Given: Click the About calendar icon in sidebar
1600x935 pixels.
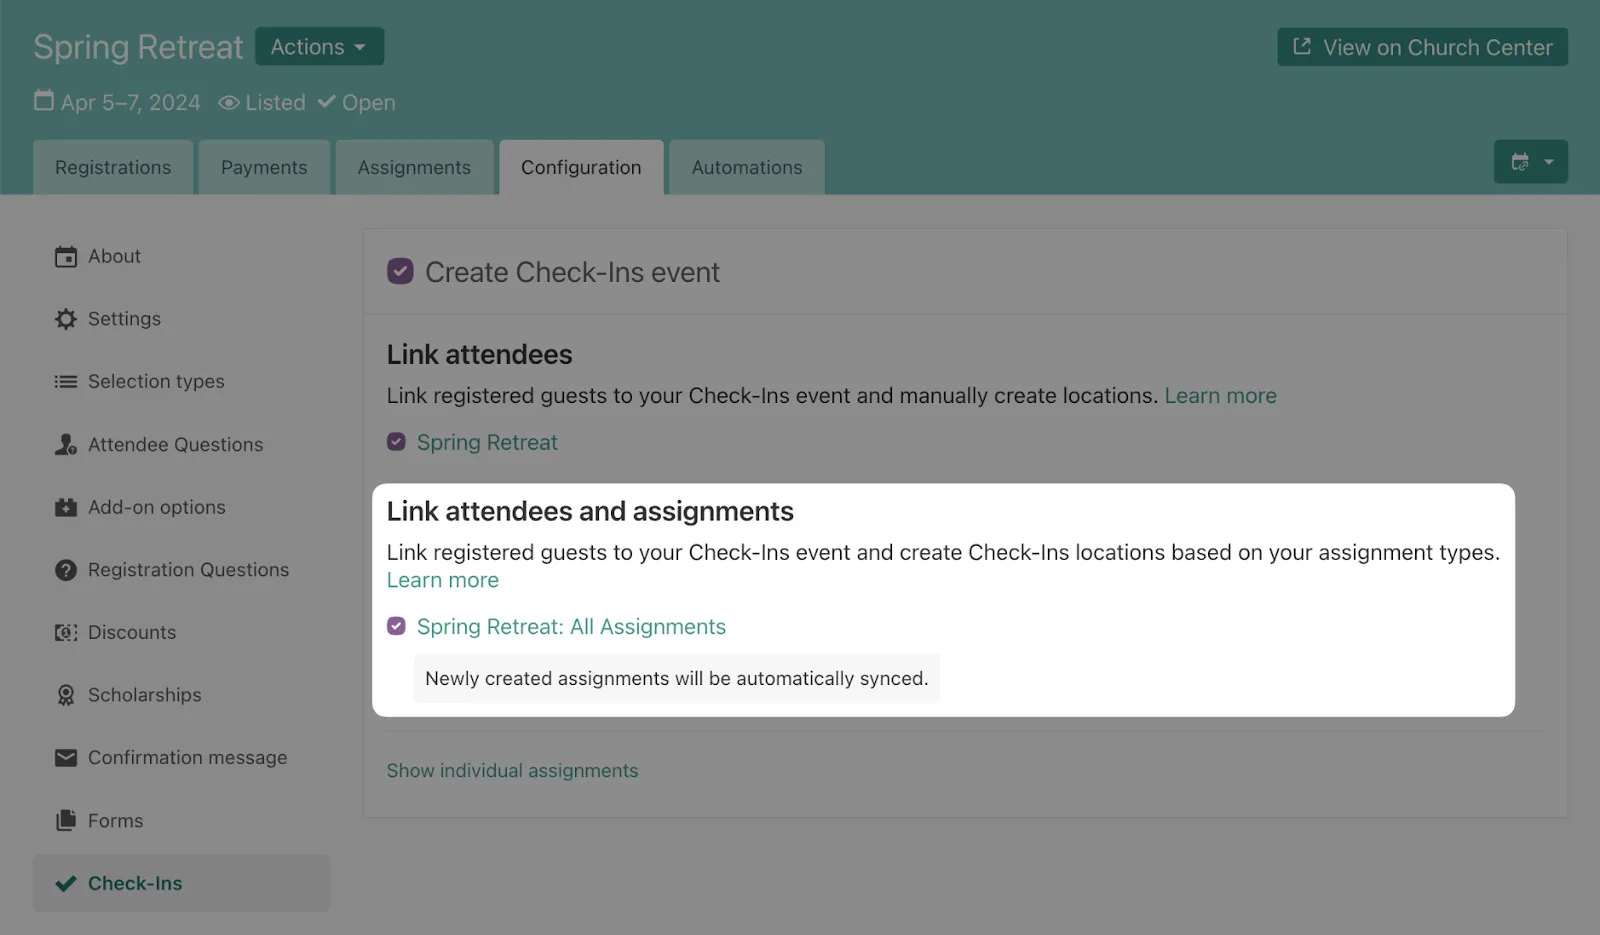Looking at the screenshot, I should click(66, 257).
